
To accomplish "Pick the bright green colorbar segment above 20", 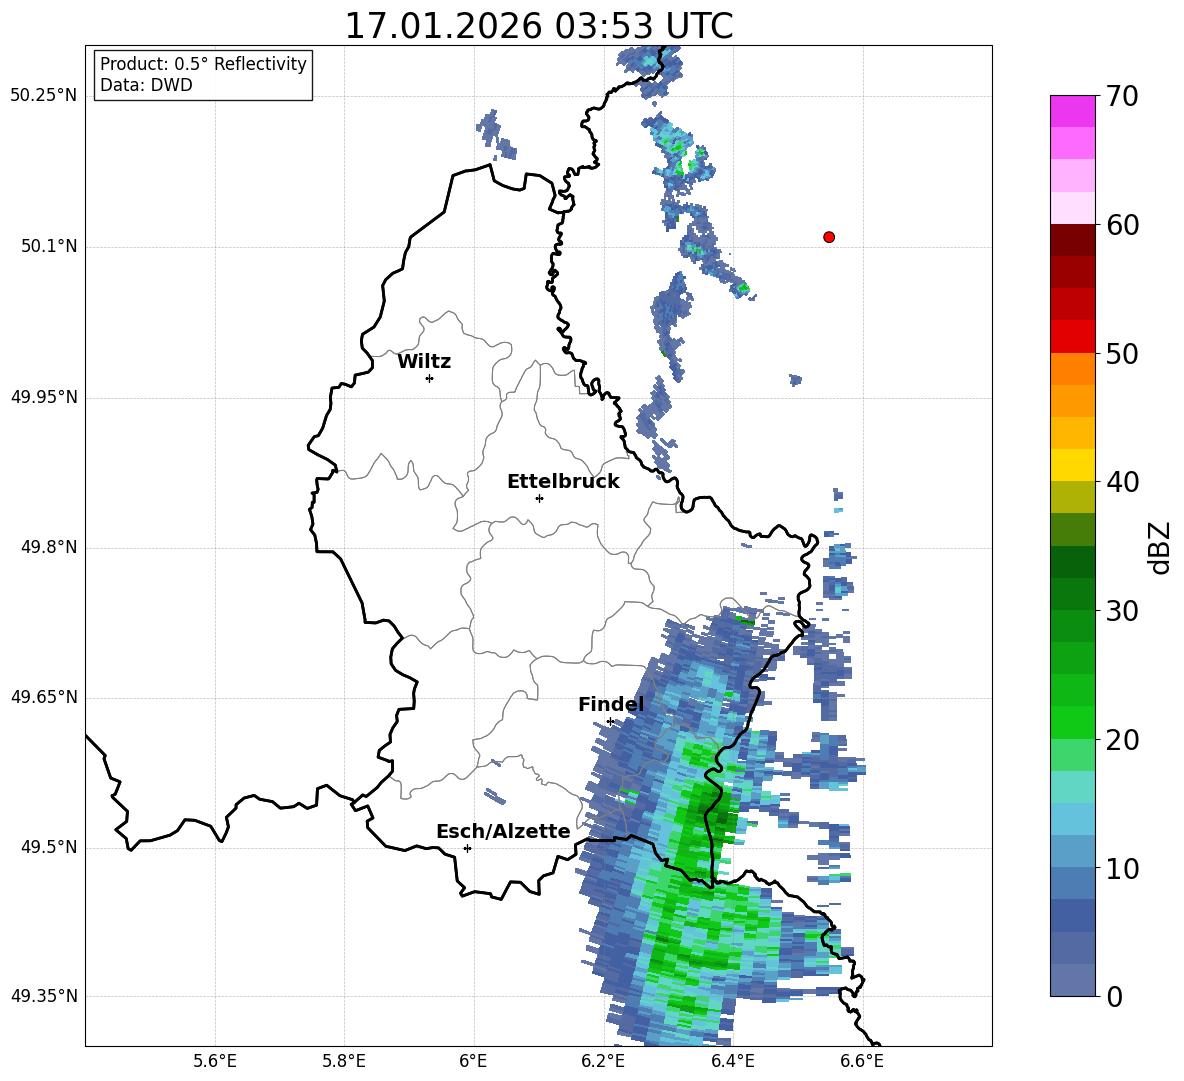I will tap(1072, 723).
